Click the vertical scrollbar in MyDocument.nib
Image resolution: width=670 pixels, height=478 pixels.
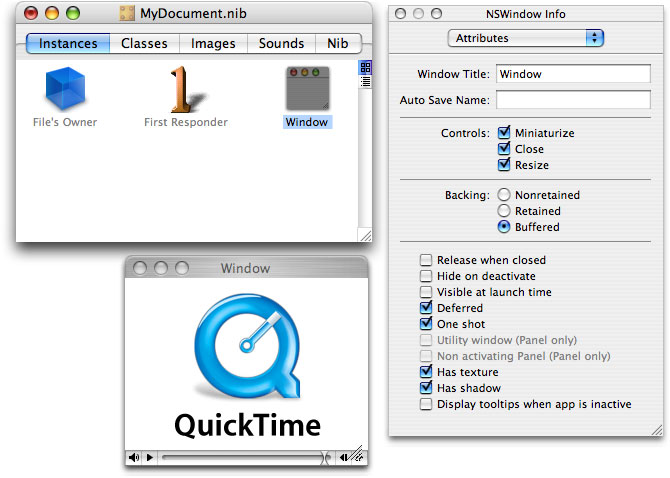click(x=365, y=159)
